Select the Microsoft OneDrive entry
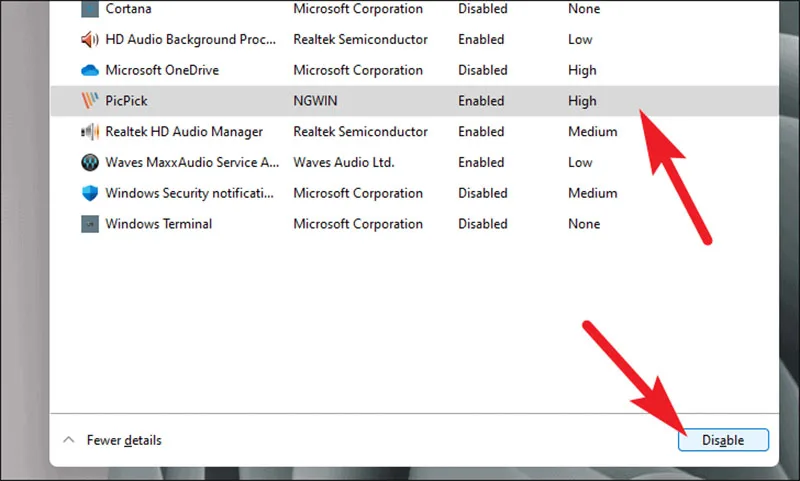 click(162, 70)
